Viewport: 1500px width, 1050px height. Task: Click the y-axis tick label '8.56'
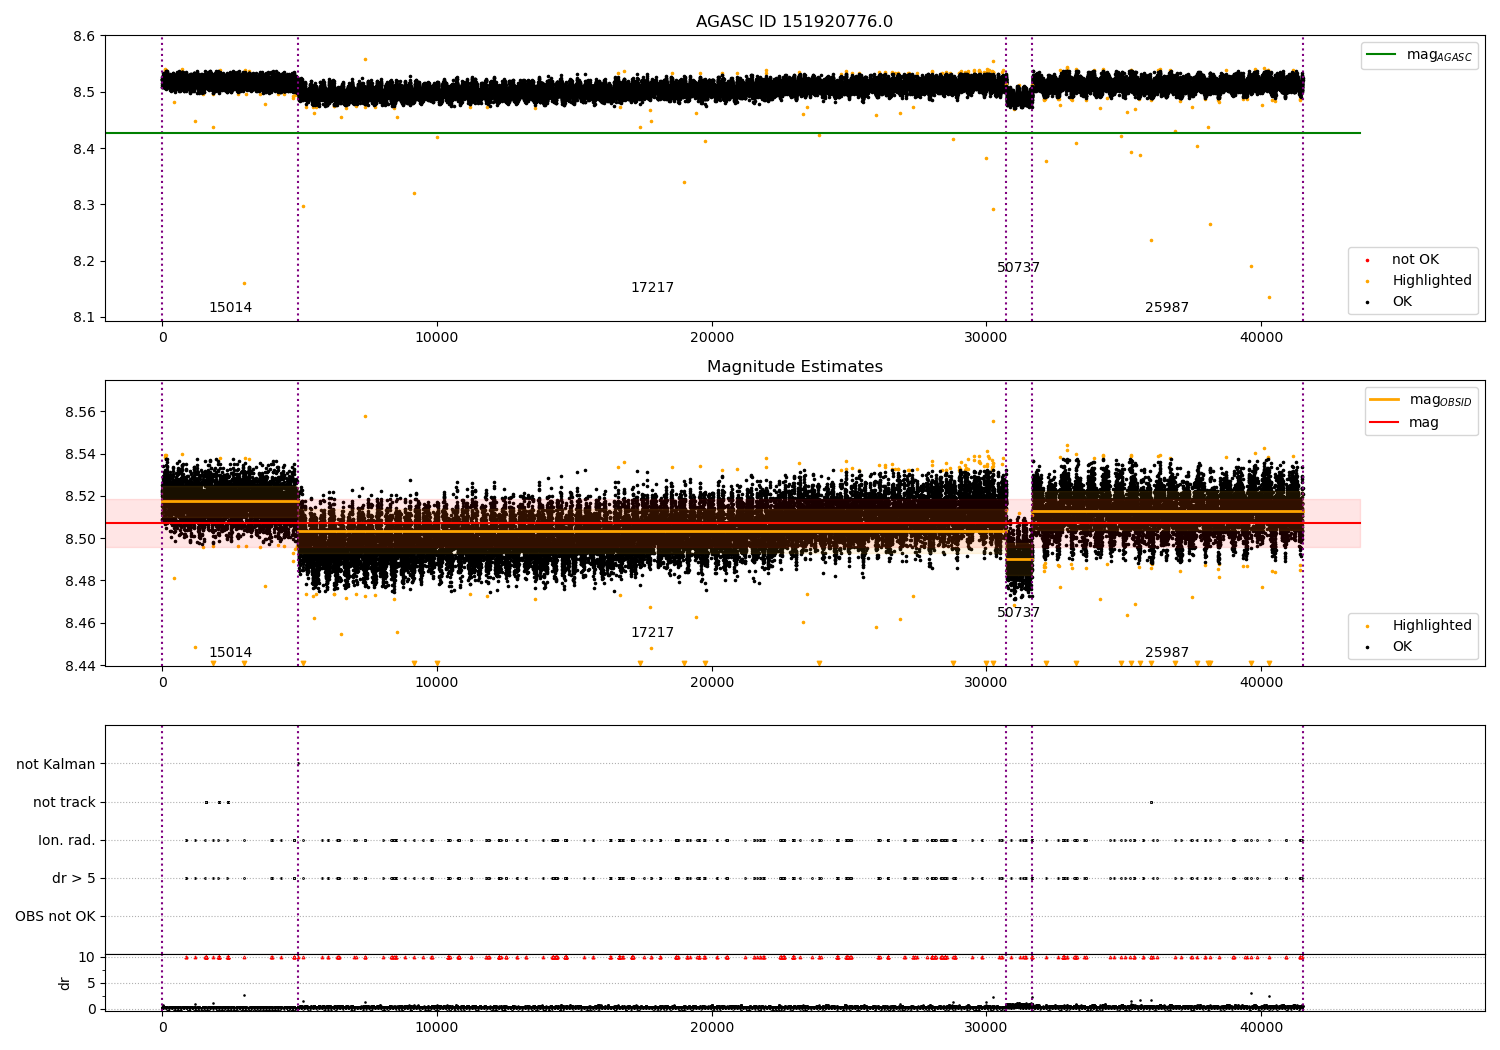coord(80,413)
